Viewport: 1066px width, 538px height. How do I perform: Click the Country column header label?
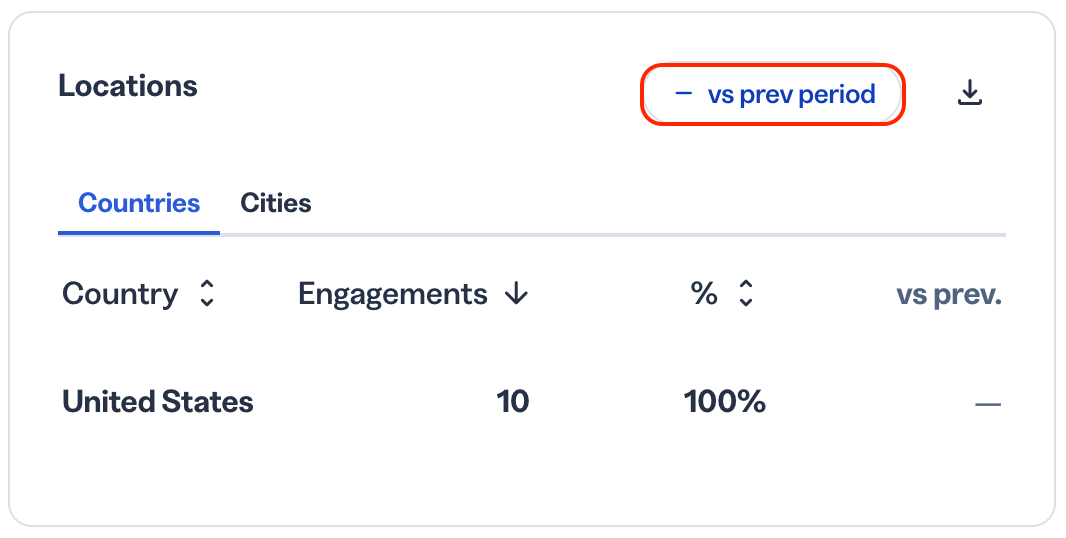[x=120, y=294]
